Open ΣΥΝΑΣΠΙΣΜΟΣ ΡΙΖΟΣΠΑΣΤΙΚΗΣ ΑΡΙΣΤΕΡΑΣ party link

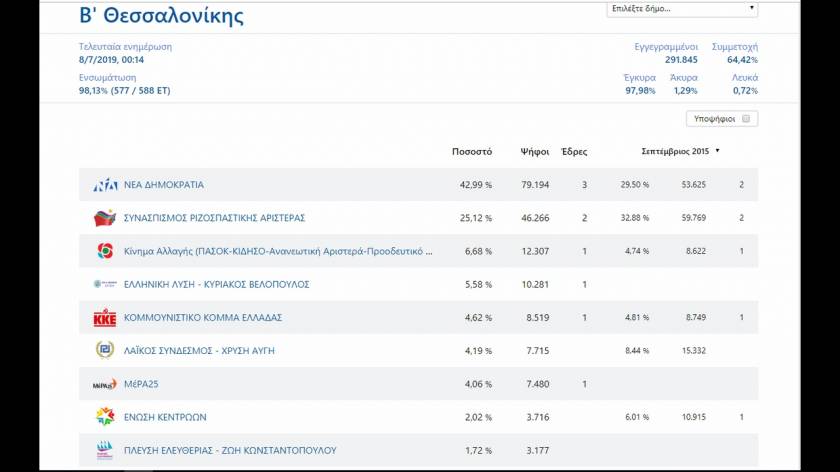pos(214,218)
